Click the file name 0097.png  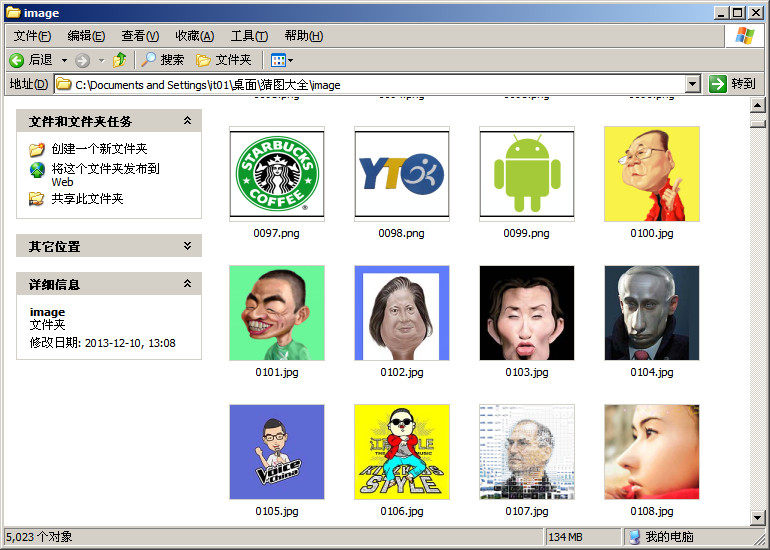[x=276, y=233]
